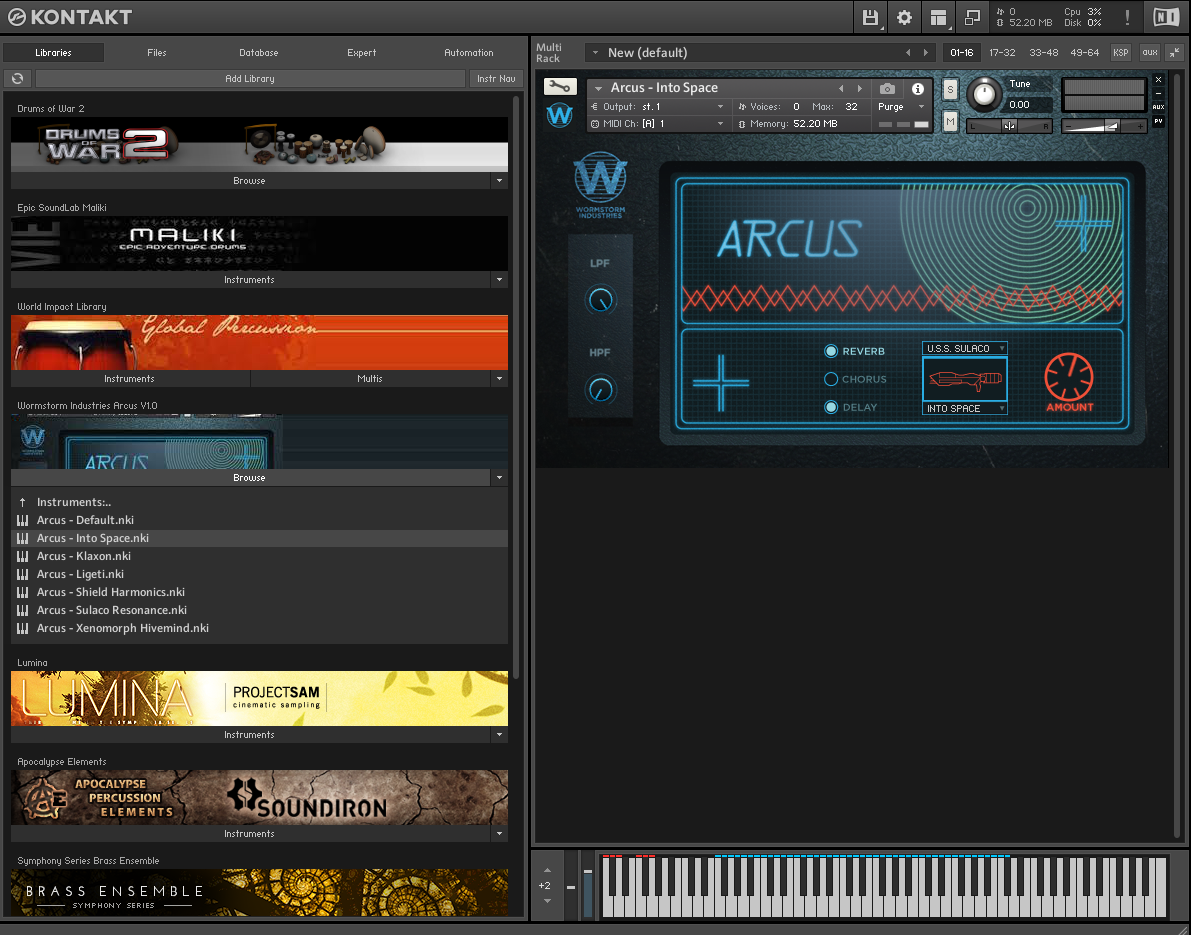Open the World Impact Library dropdown arrow
The image size is (1191, 935).
pos(499,378)
